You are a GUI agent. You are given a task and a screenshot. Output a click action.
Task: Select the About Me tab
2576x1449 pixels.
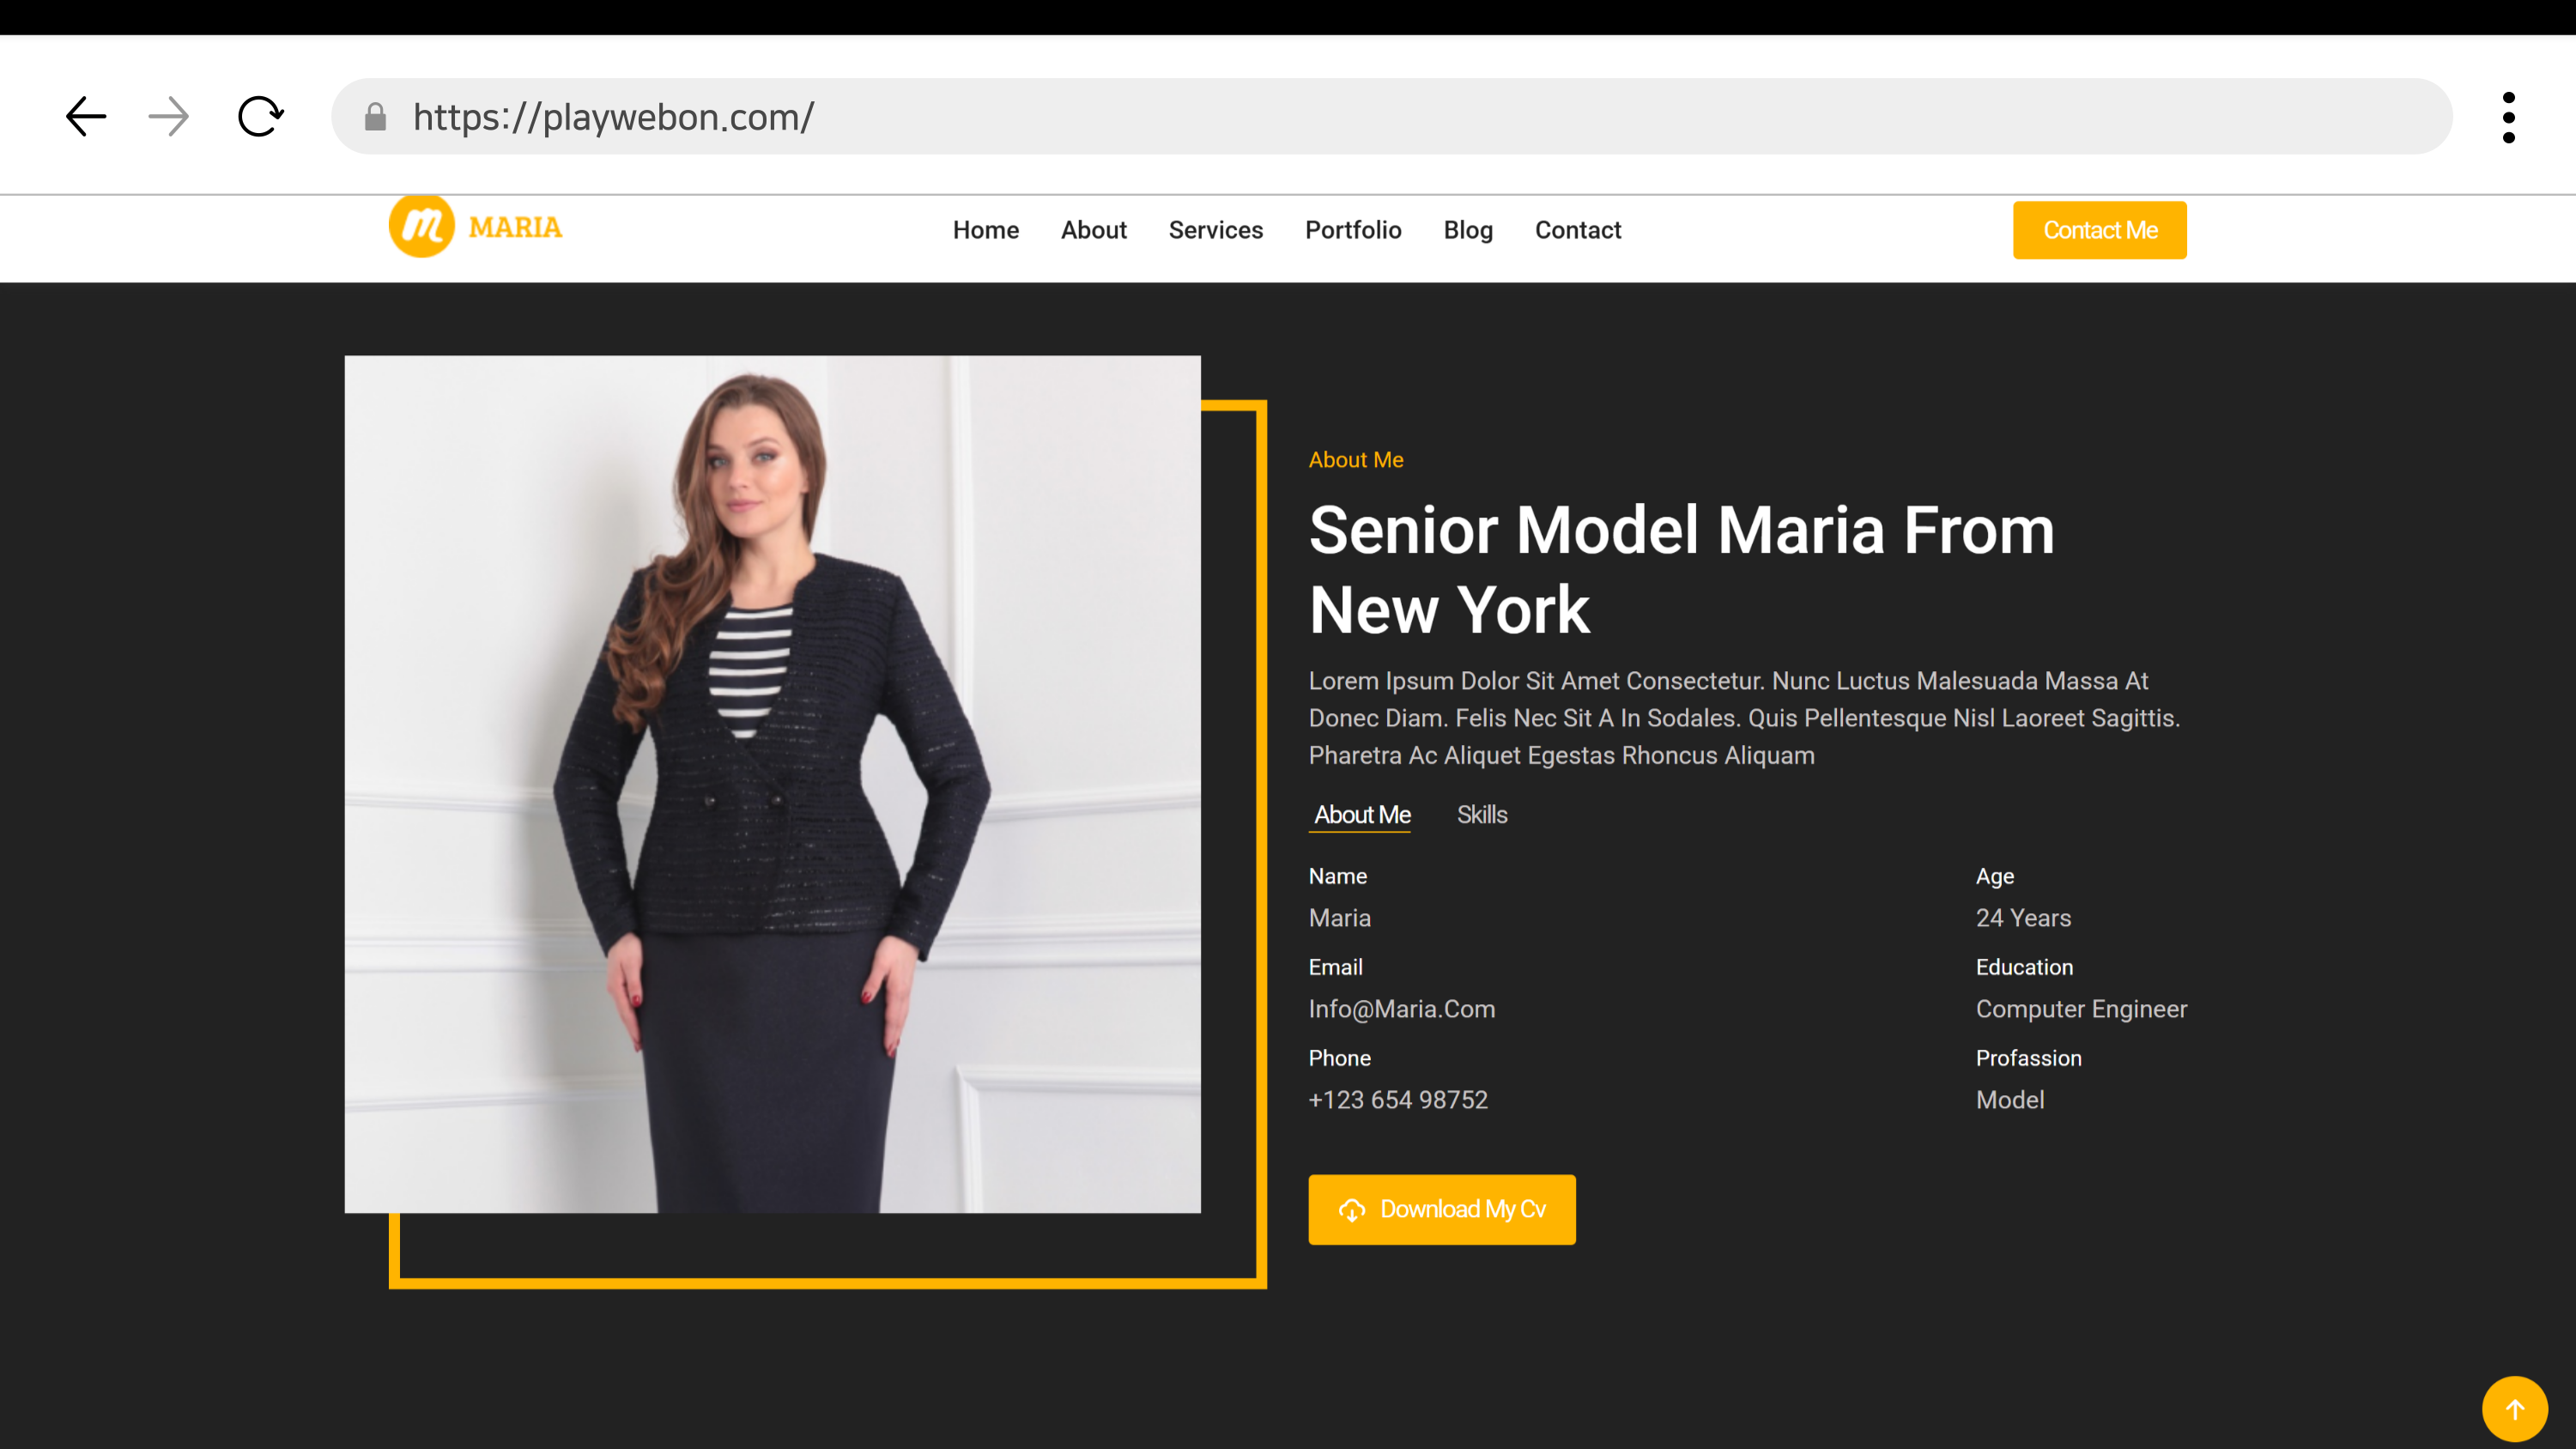click(1361, 815)
